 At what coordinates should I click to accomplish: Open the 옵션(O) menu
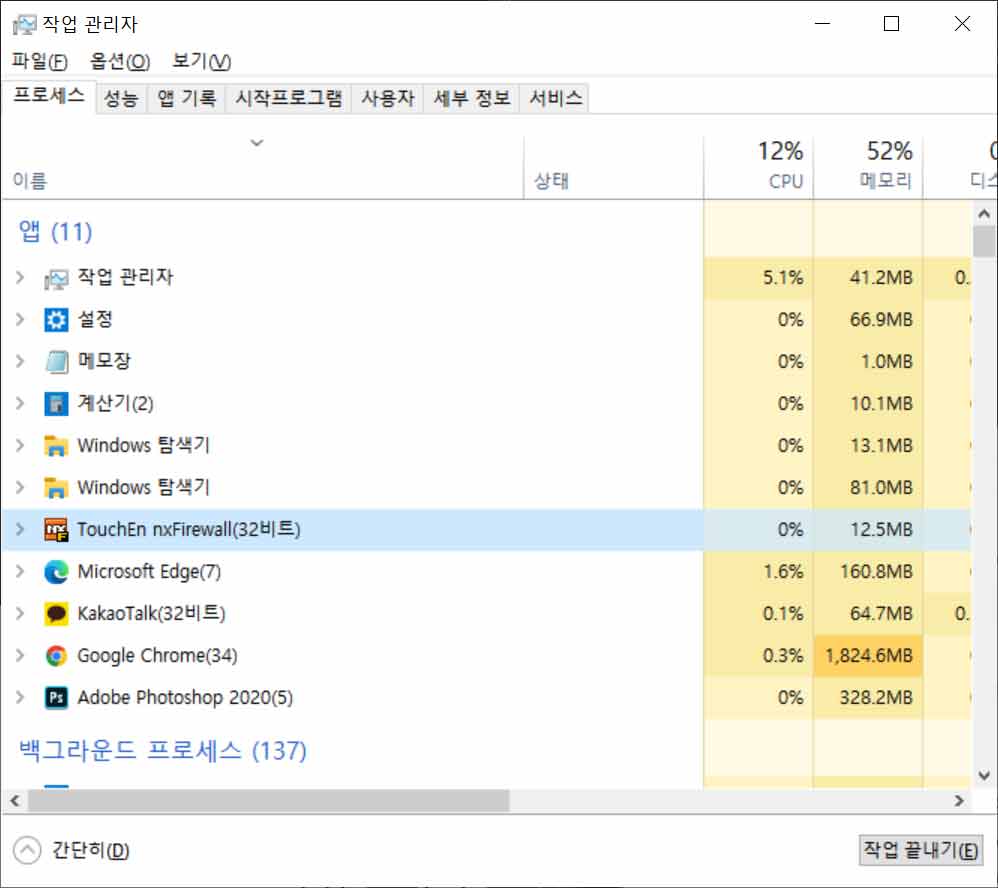120,61
